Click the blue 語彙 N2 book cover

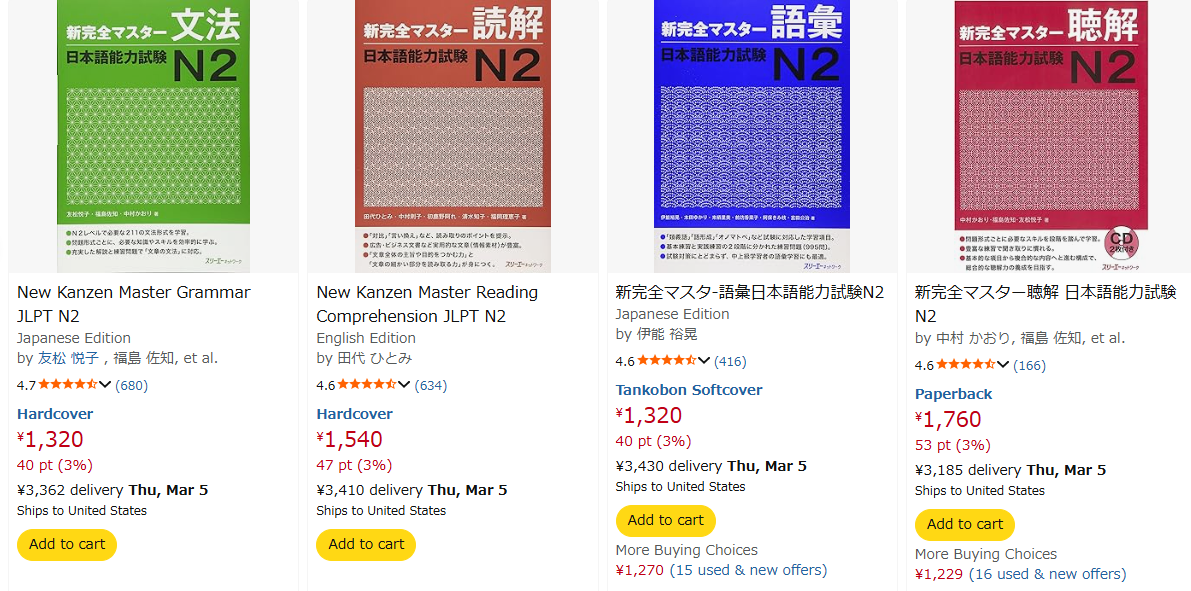(752, 135)
